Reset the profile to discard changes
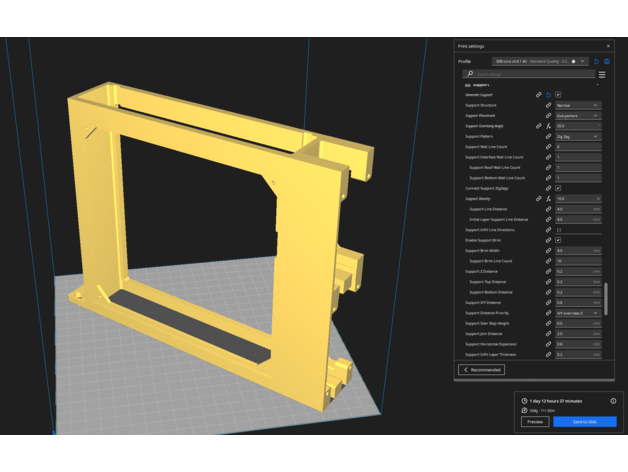 pyautogui.click(x=596, y=61)
